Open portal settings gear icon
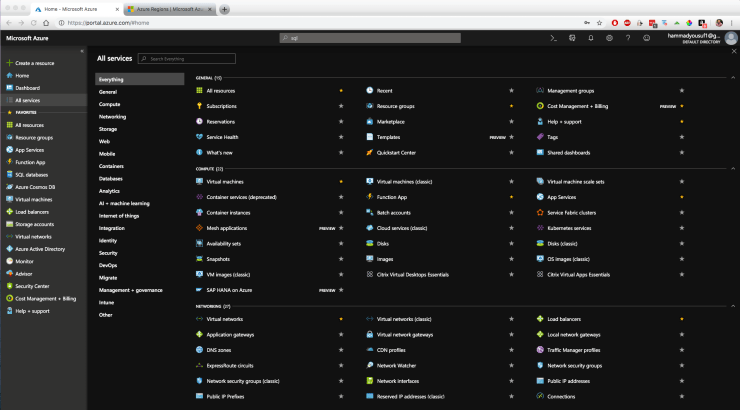740x410 pixels. click(609, 38)
